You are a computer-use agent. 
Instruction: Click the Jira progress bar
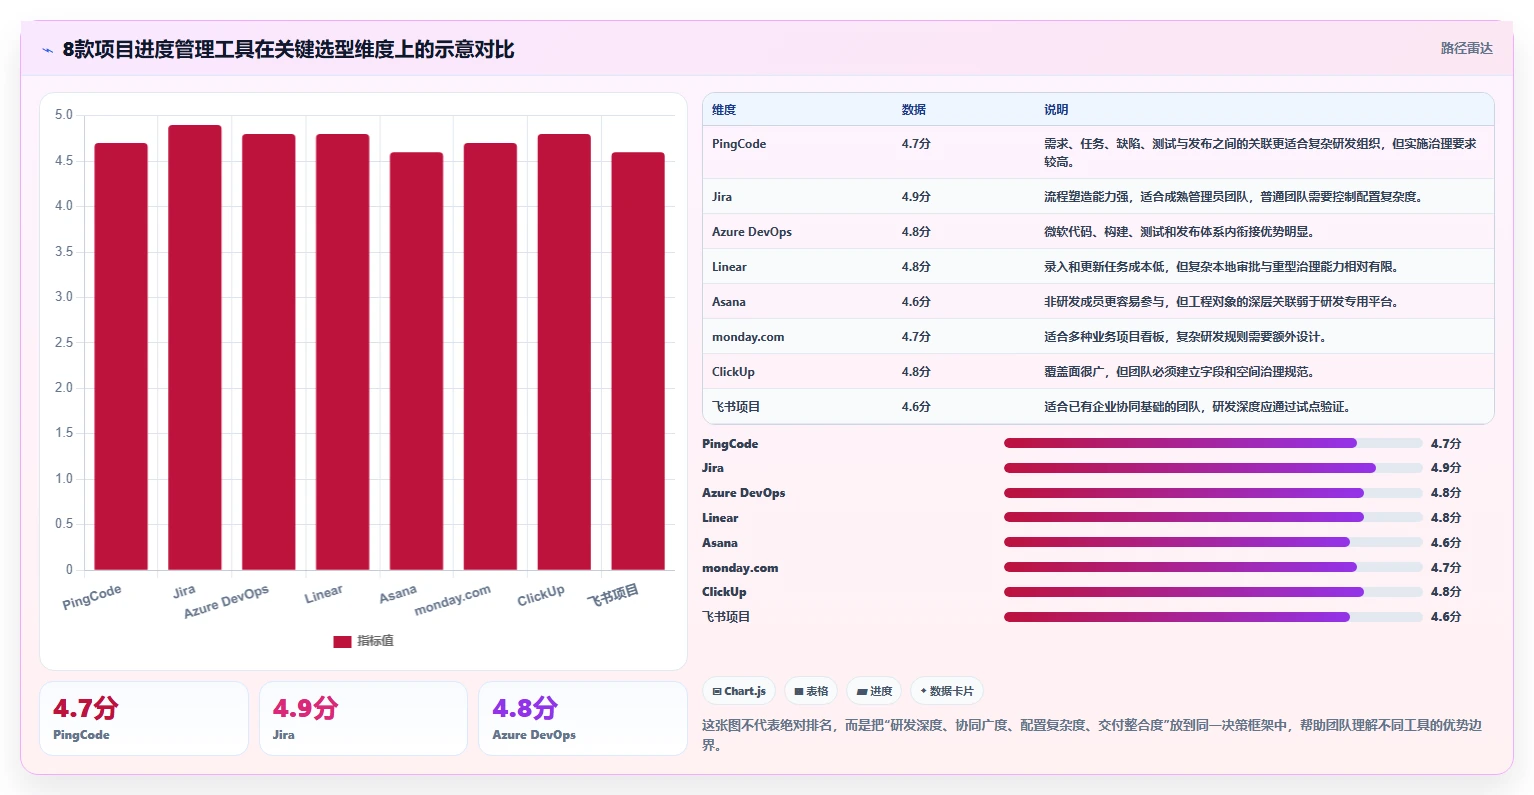tap(1213, 468)
